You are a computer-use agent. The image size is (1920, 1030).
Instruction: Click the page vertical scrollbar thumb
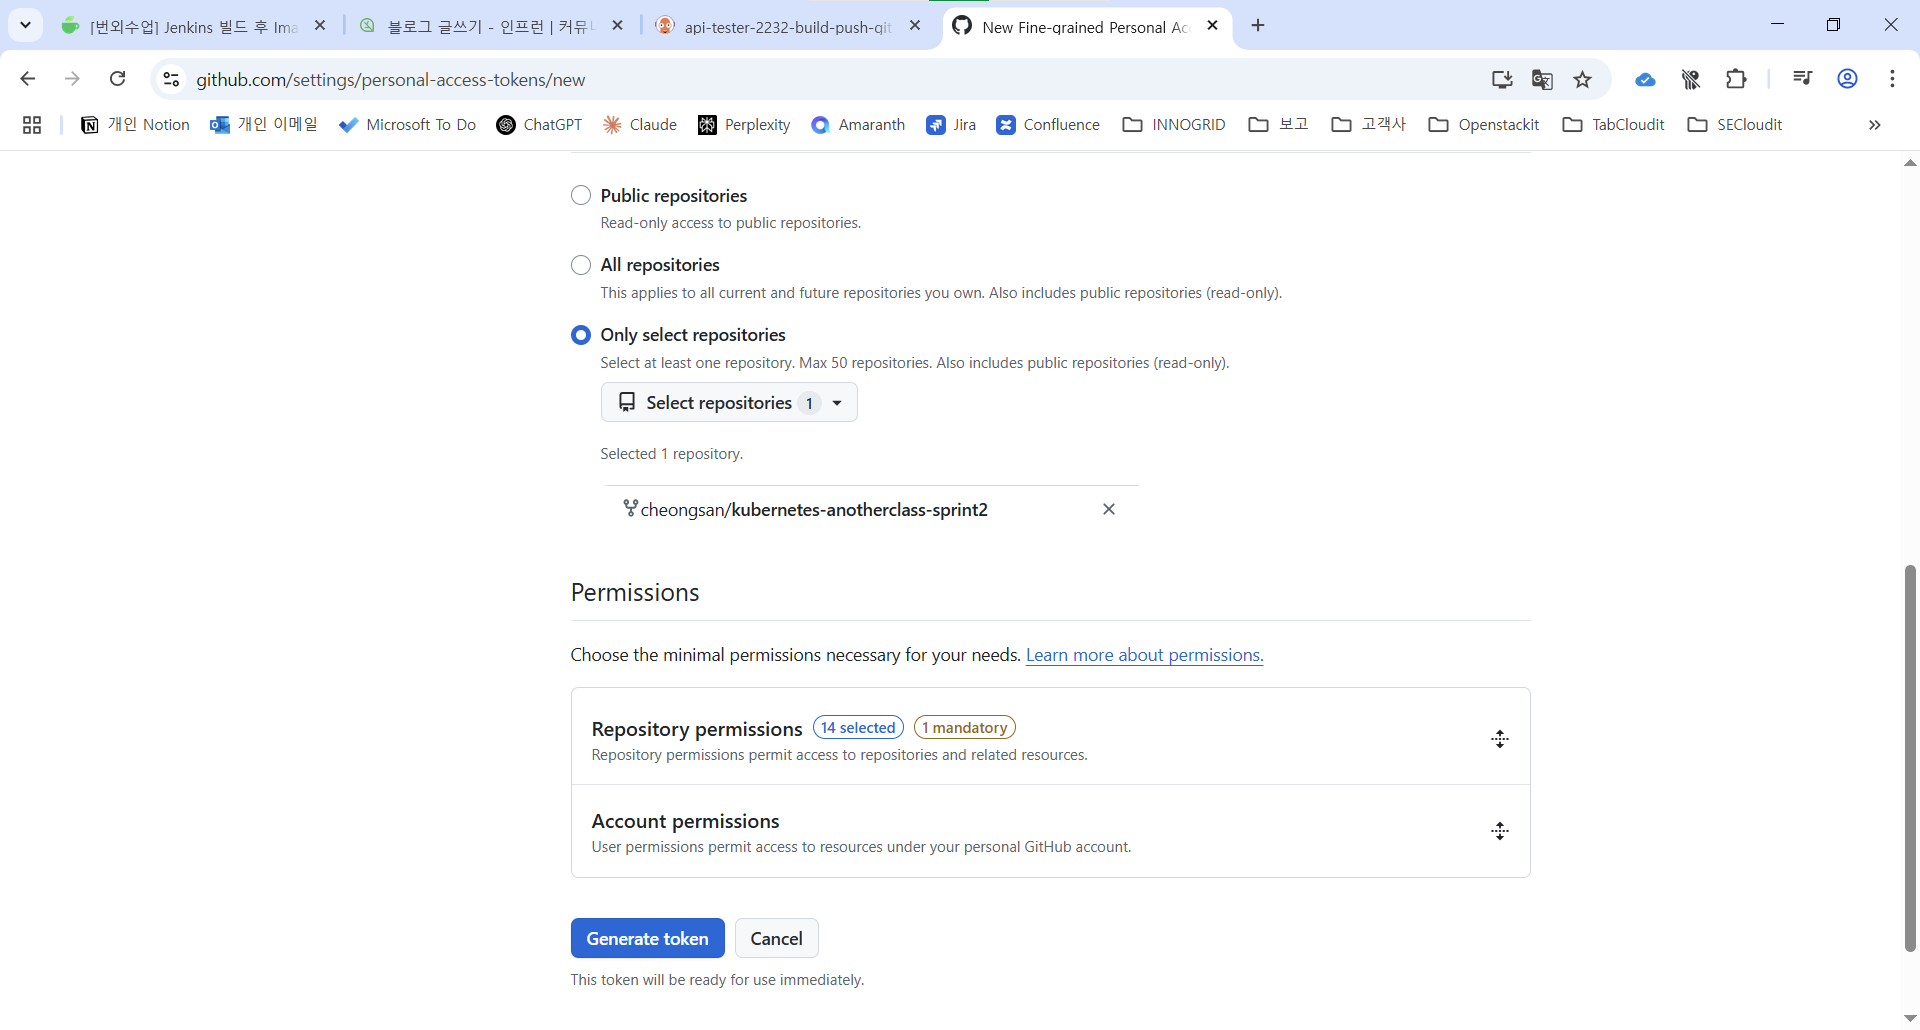(1910, 758)
